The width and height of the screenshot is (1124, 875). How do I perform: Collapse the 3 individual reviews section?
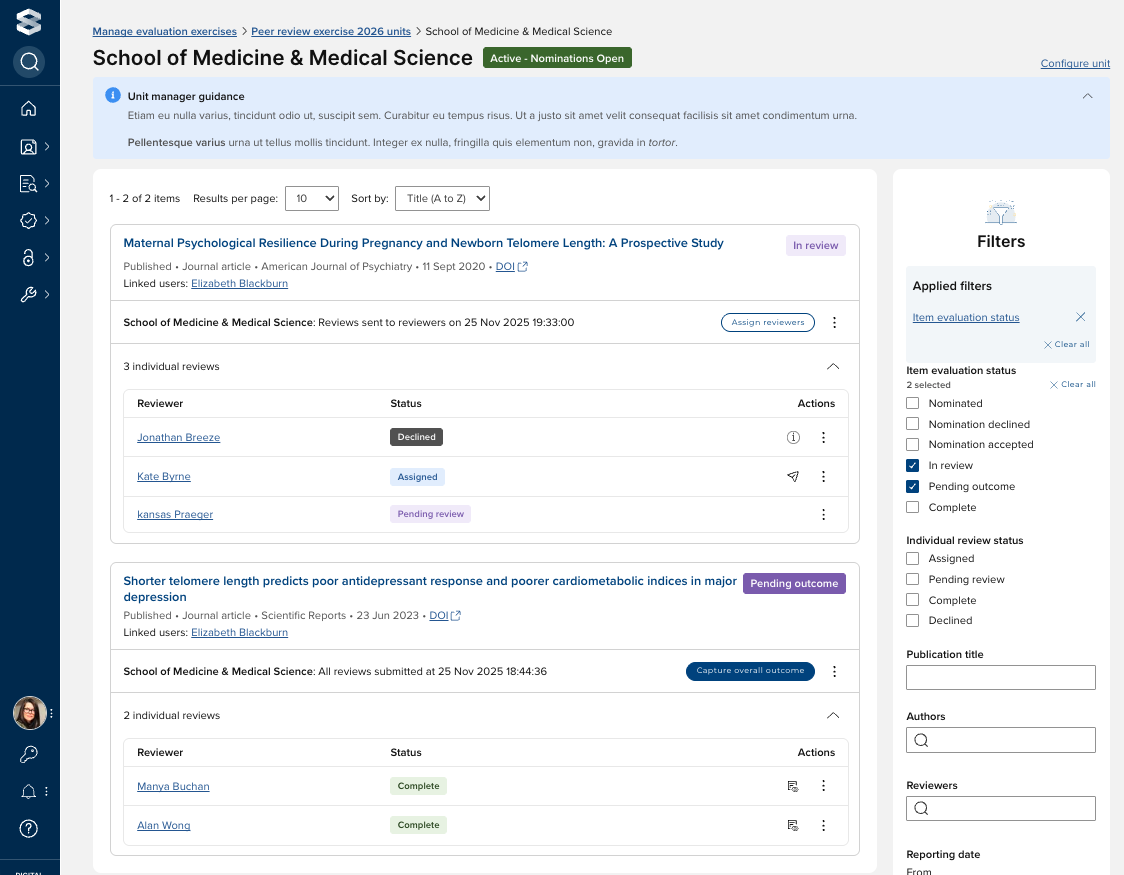[833, 367]
